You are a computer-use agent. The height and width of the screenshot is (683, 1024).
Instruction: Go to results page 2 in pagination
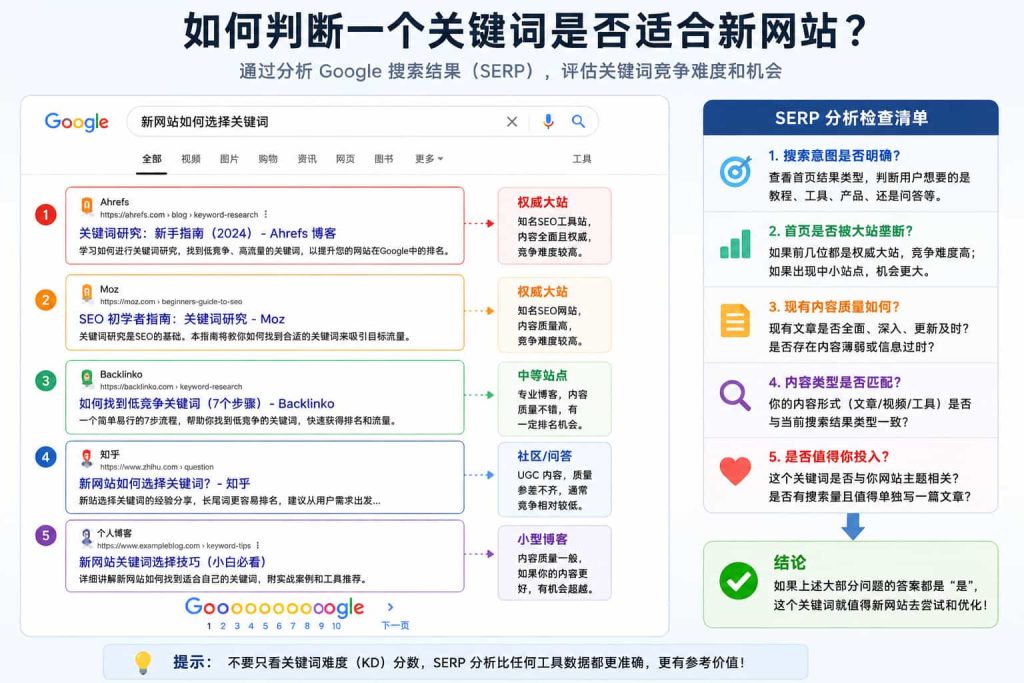(223, 626)
